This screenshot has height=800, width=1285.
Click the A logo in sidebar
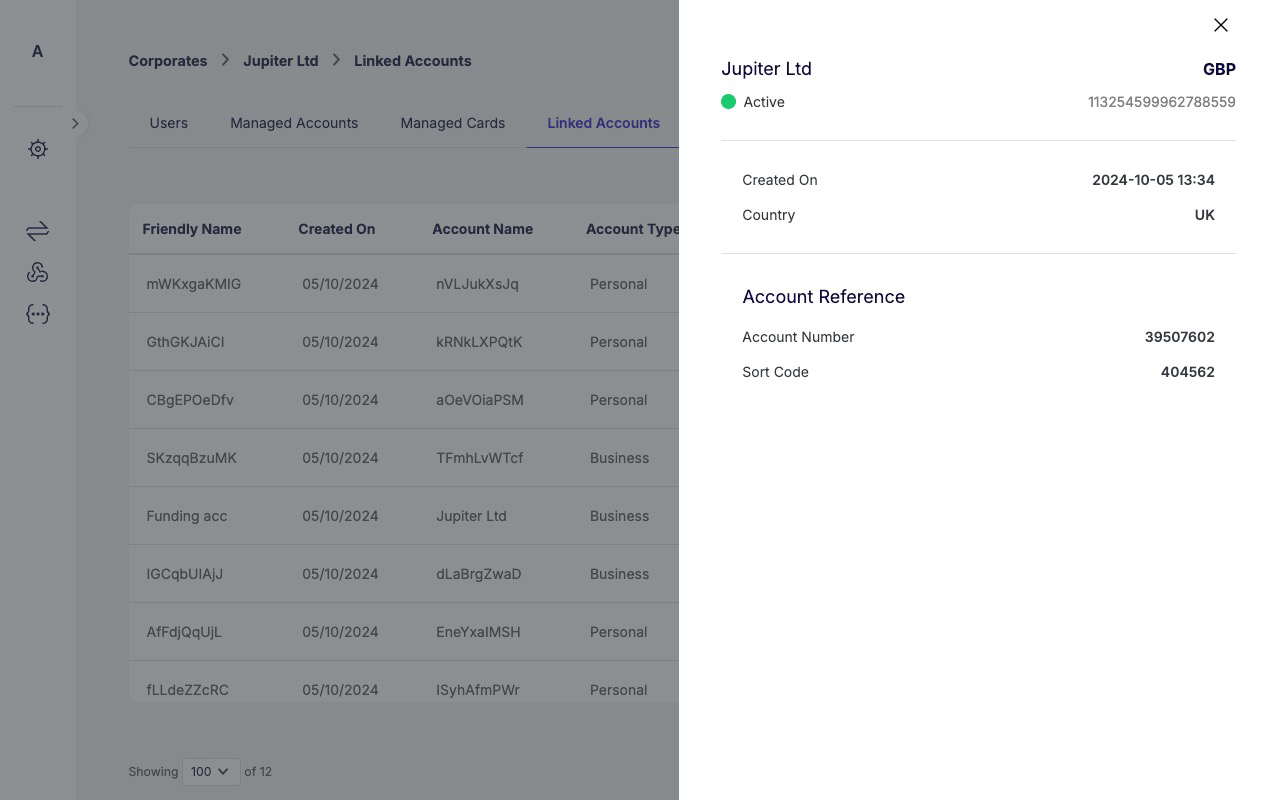pos(37,52)
